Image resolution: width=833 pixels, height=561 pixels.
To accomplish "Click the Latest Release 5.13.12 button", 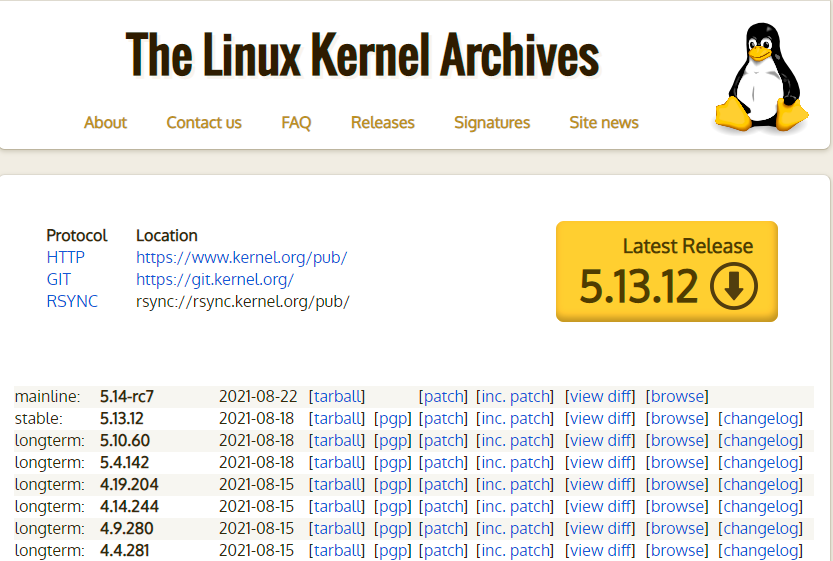I will (667, 271).
